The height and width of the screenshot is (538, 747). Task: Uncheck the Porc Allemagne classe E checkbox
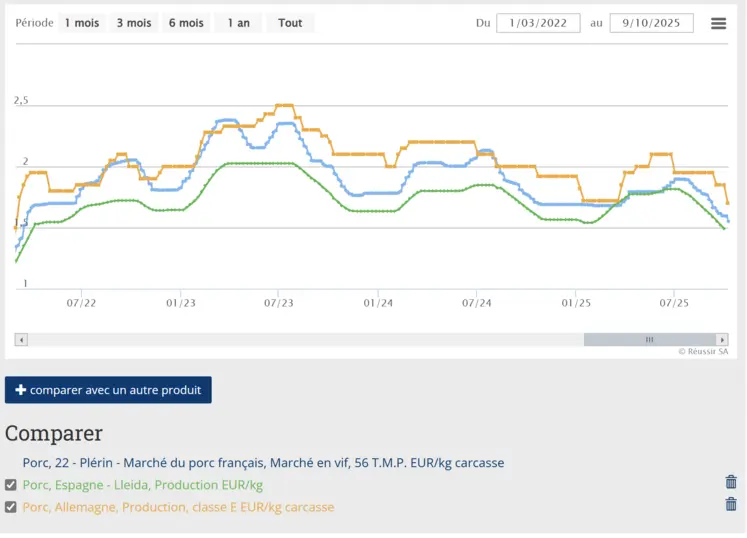(11, 507)
